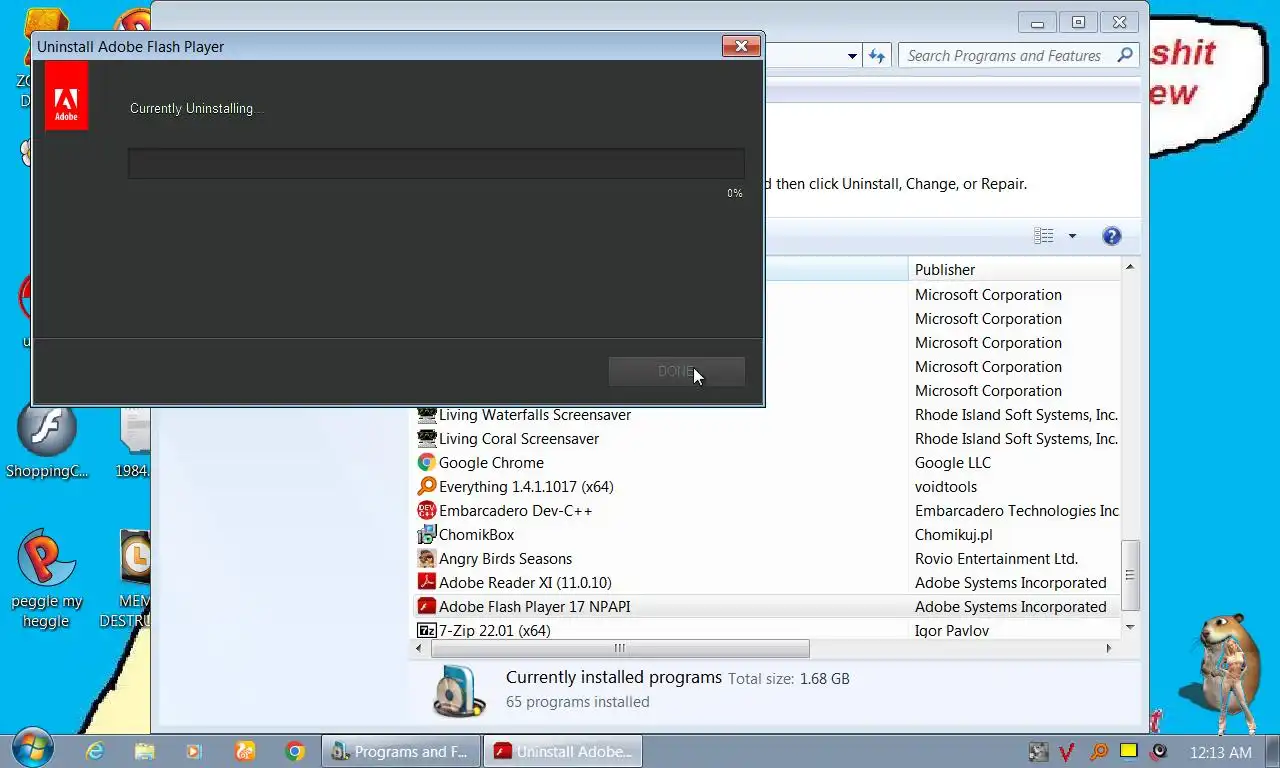
Task: Click the horizontal scrollbar thumb
Action: [x=620, y=648]
